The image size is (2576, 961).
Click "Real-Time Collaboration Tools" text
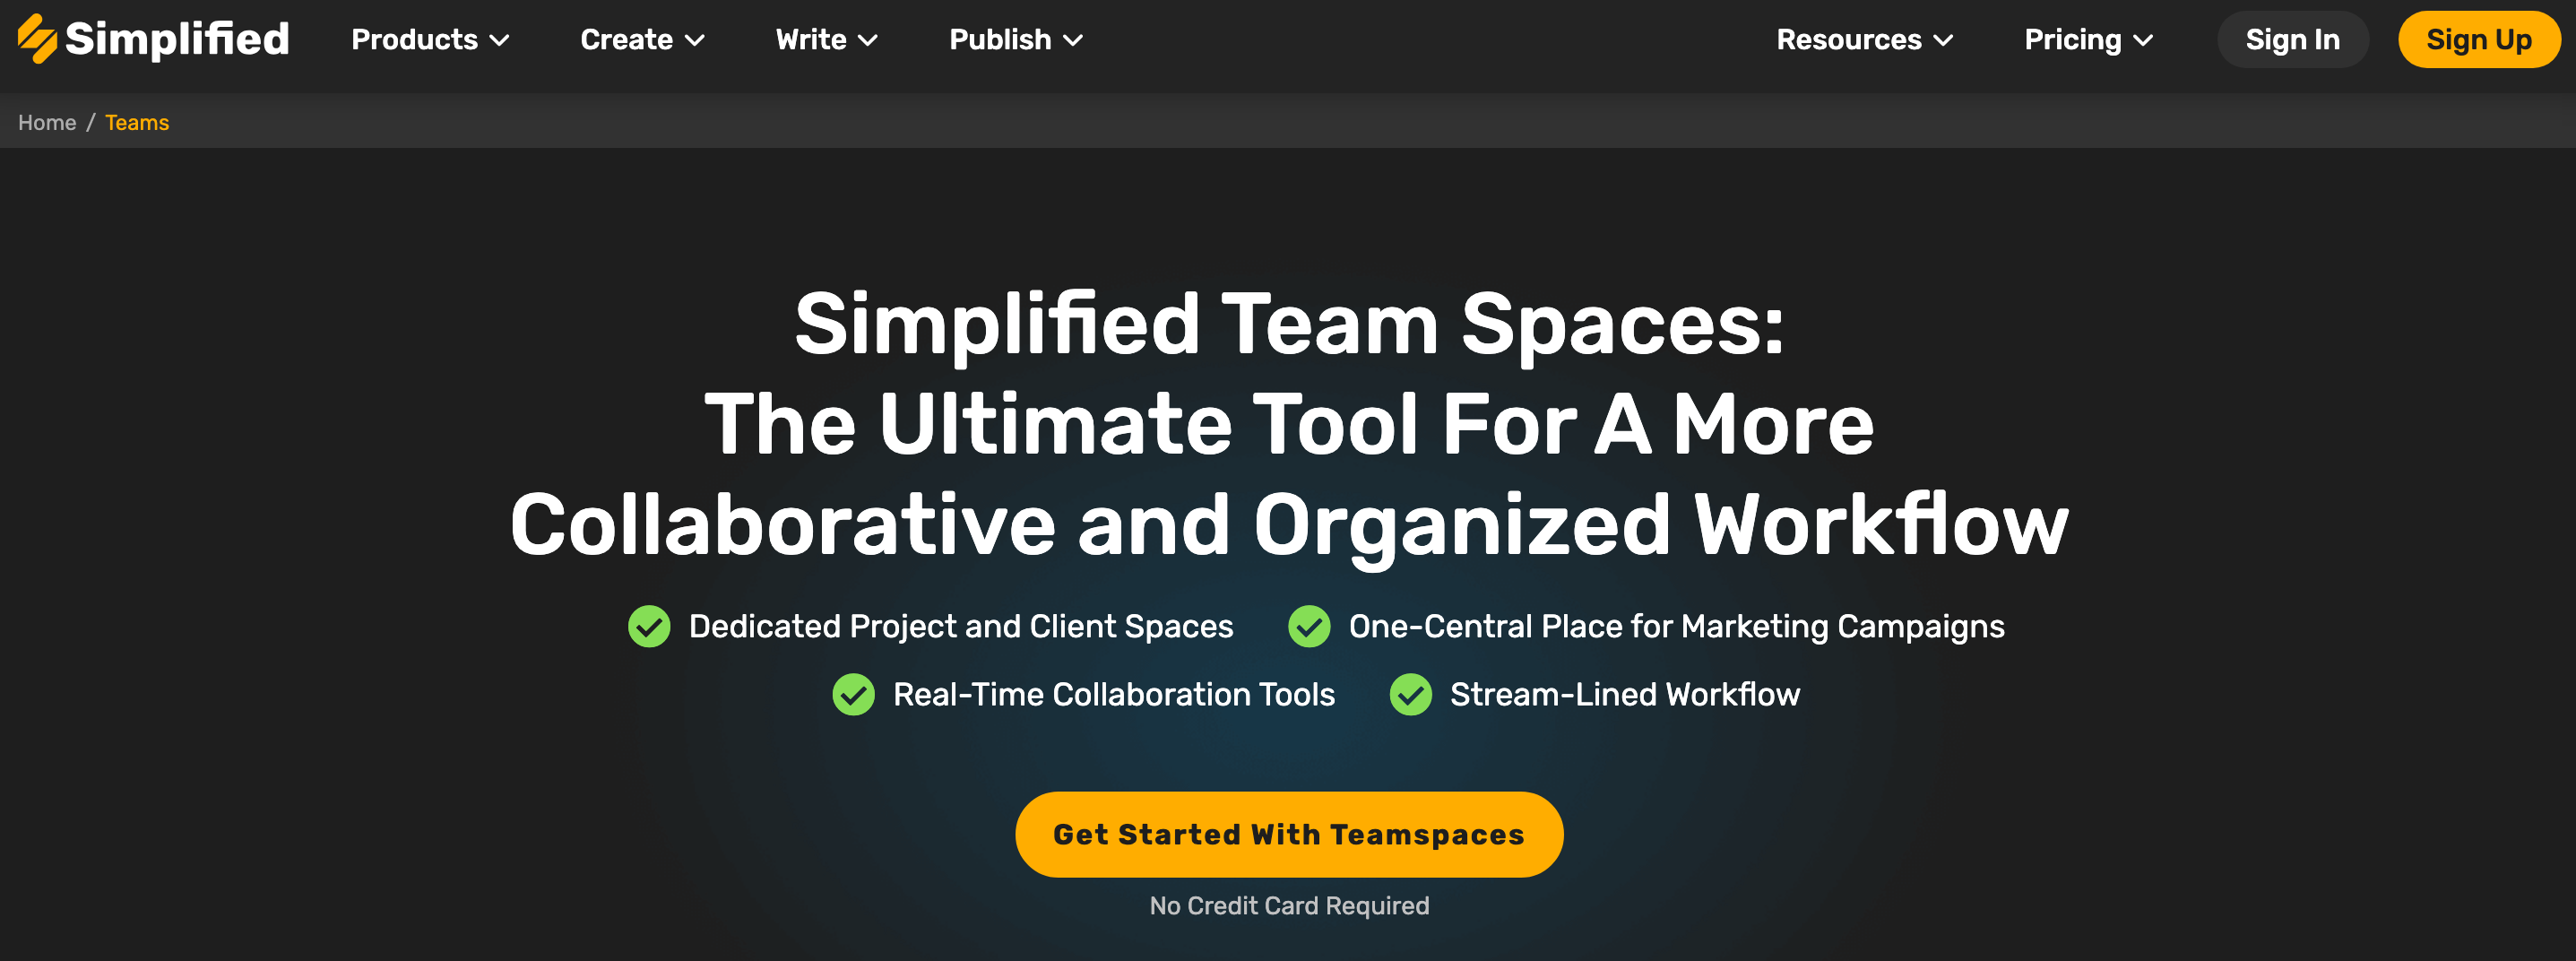(1114, 695)
